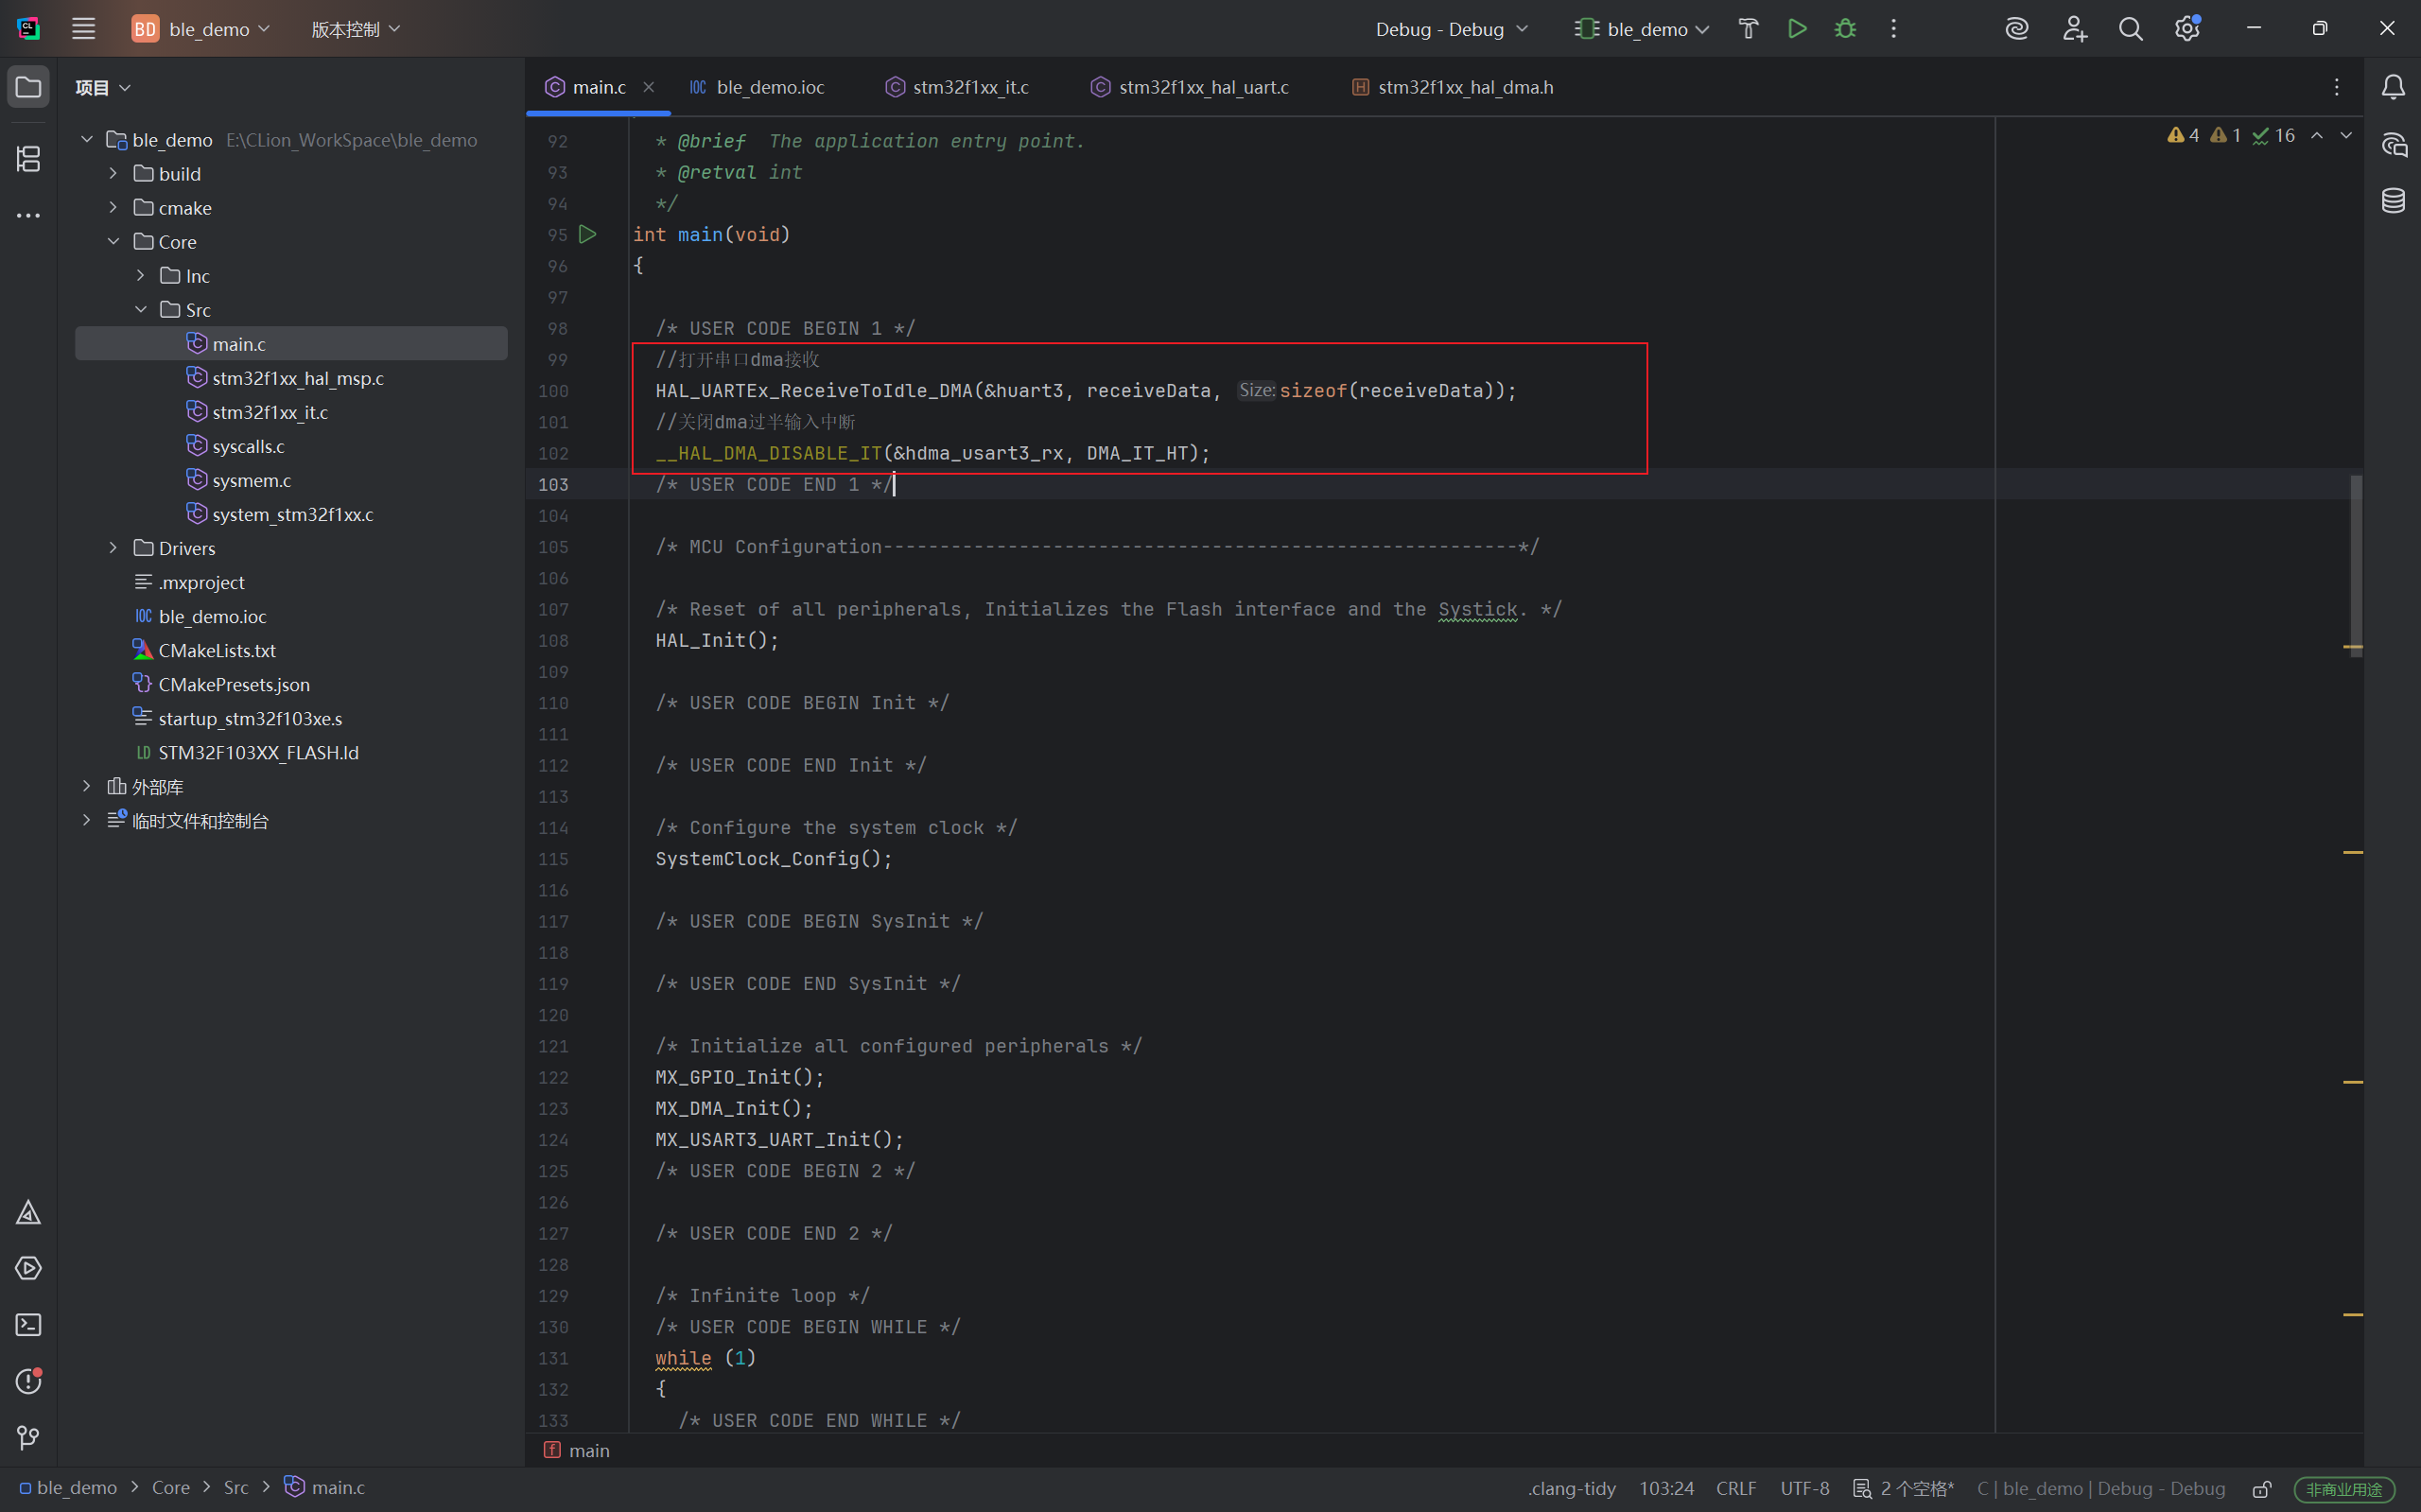Toggle the read-only lock icon in status bar
2421x1512 pixels.
click(x=2262, y=1489)
